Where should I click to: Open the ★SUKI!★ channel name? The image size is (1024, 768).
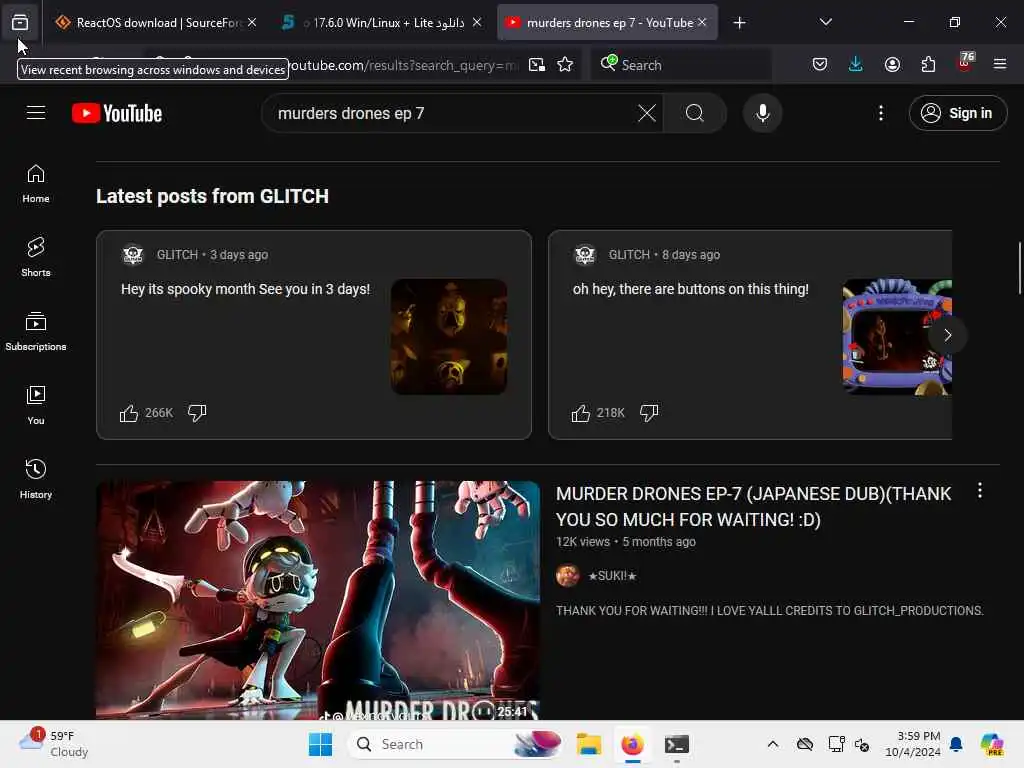(x=612, y=576)
